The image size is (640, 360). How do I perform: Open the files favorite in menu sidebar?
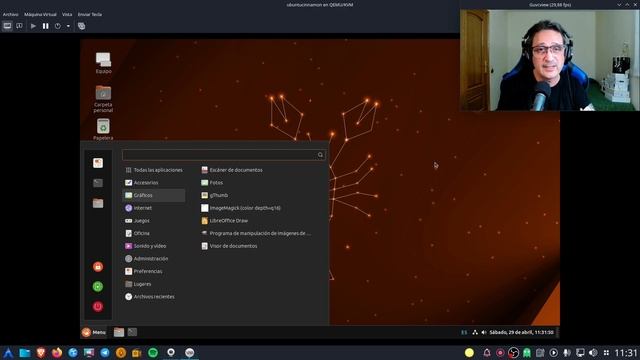(x=98, y=203)
